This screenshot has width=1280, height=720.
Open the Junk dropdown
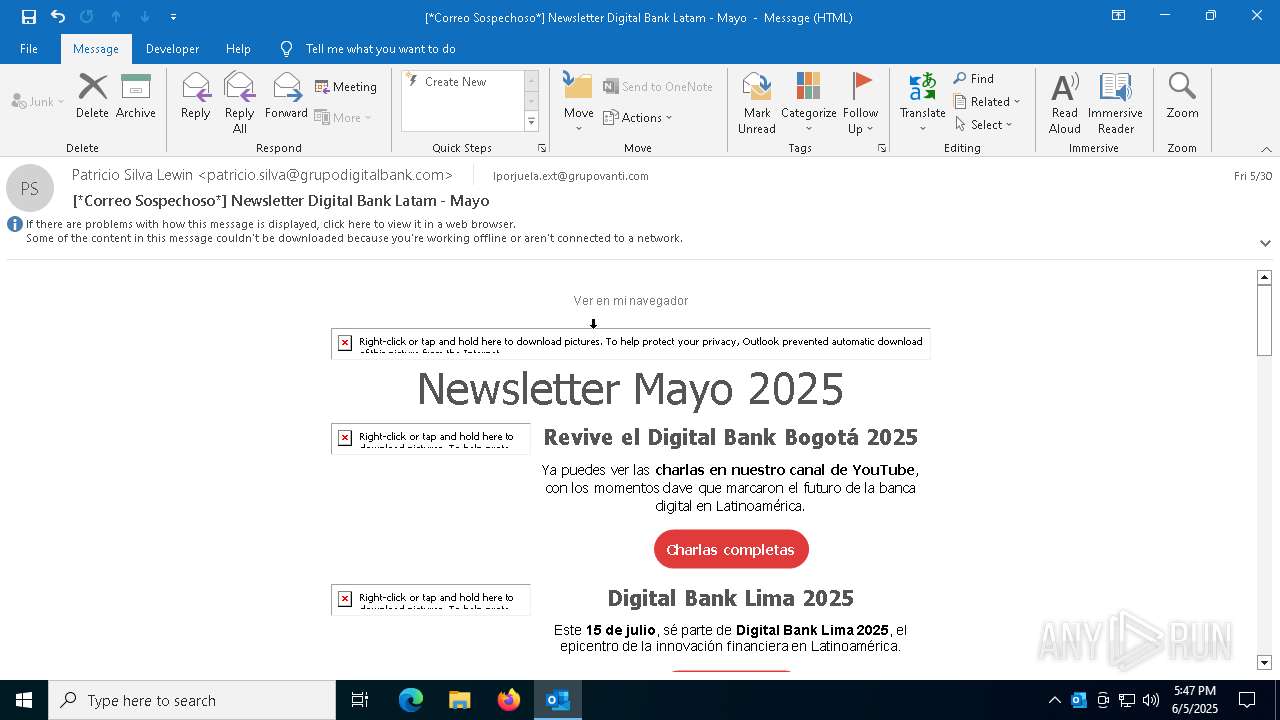tap(38, 101)
